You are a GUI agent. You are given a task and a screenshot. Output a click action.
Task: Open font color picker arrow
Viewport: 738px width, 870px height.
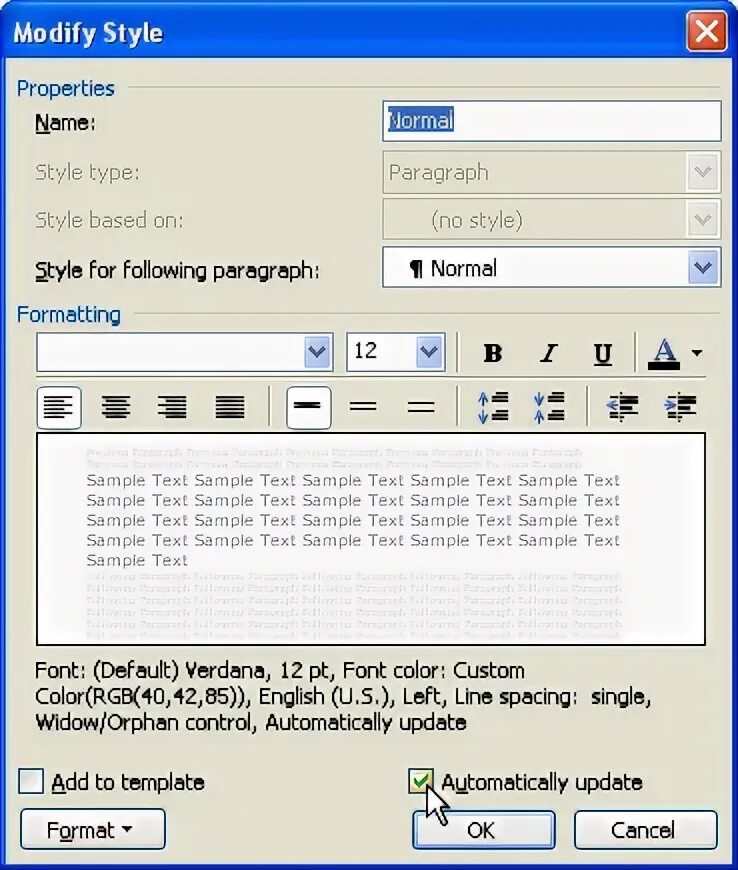697,353
